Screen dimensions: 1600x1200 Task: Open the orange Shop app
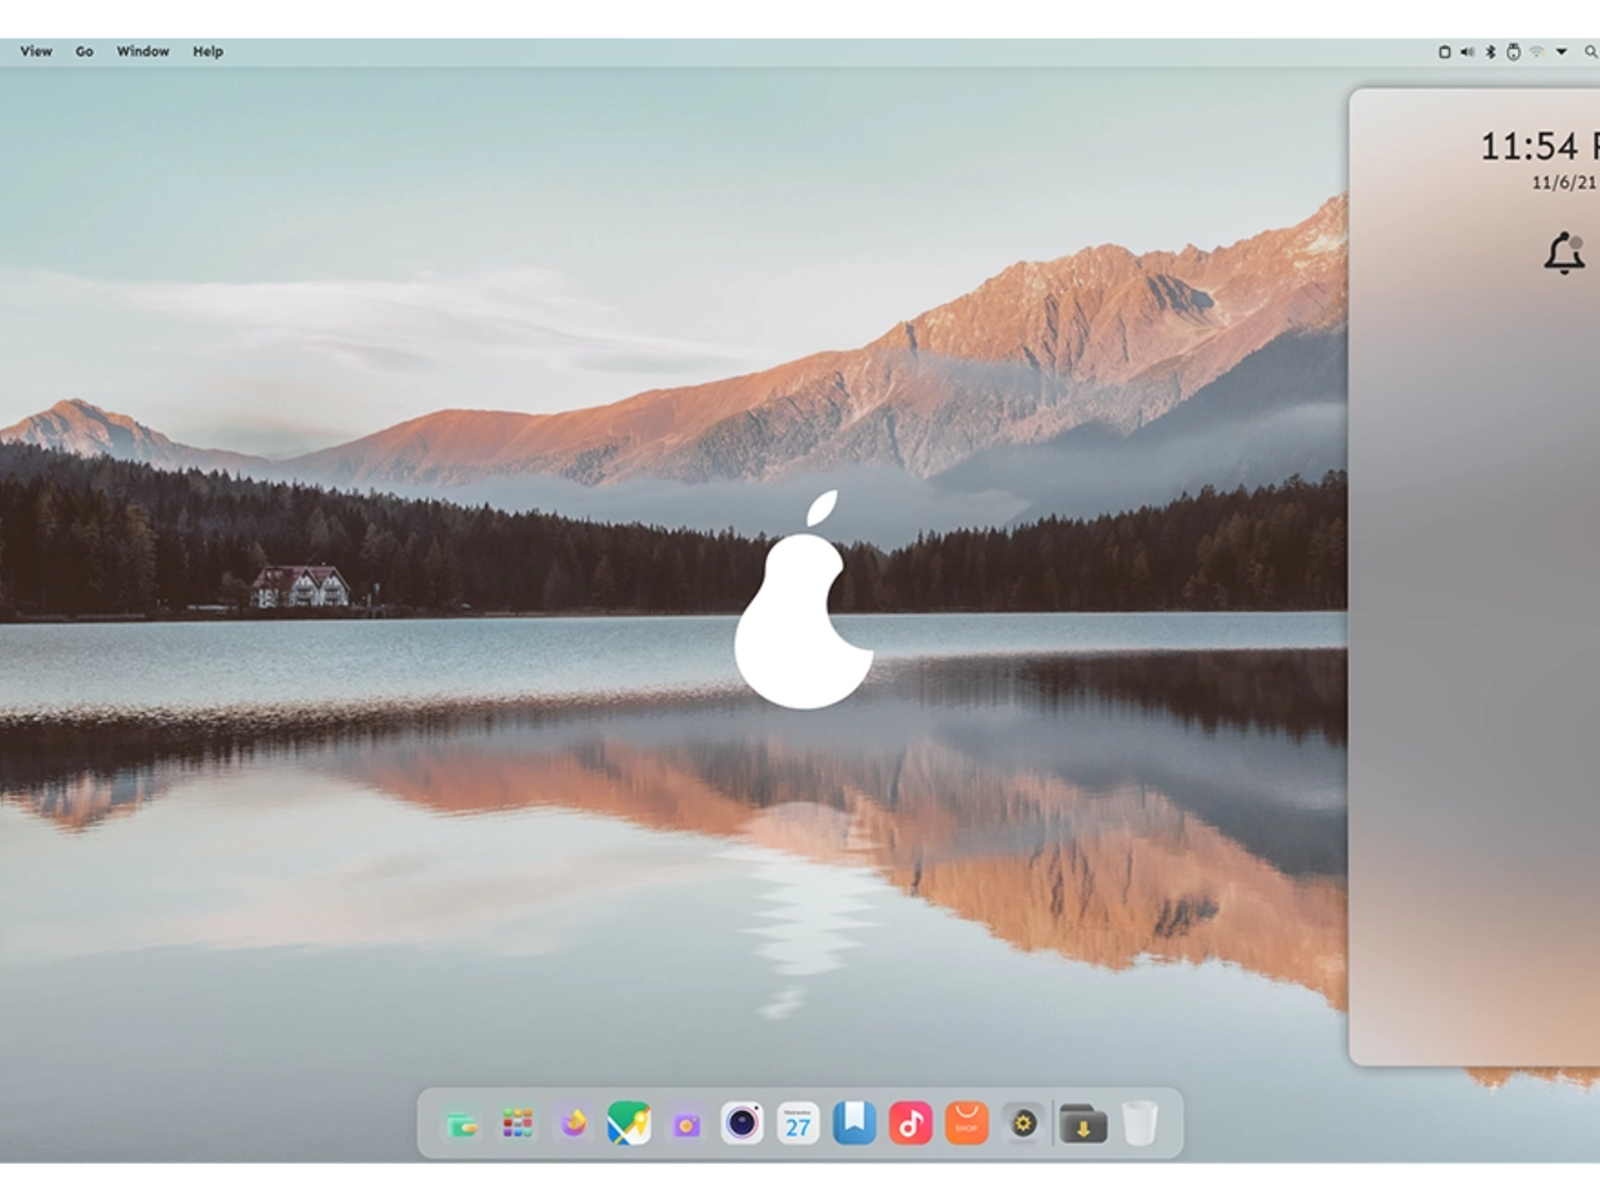pos(966,1124)
